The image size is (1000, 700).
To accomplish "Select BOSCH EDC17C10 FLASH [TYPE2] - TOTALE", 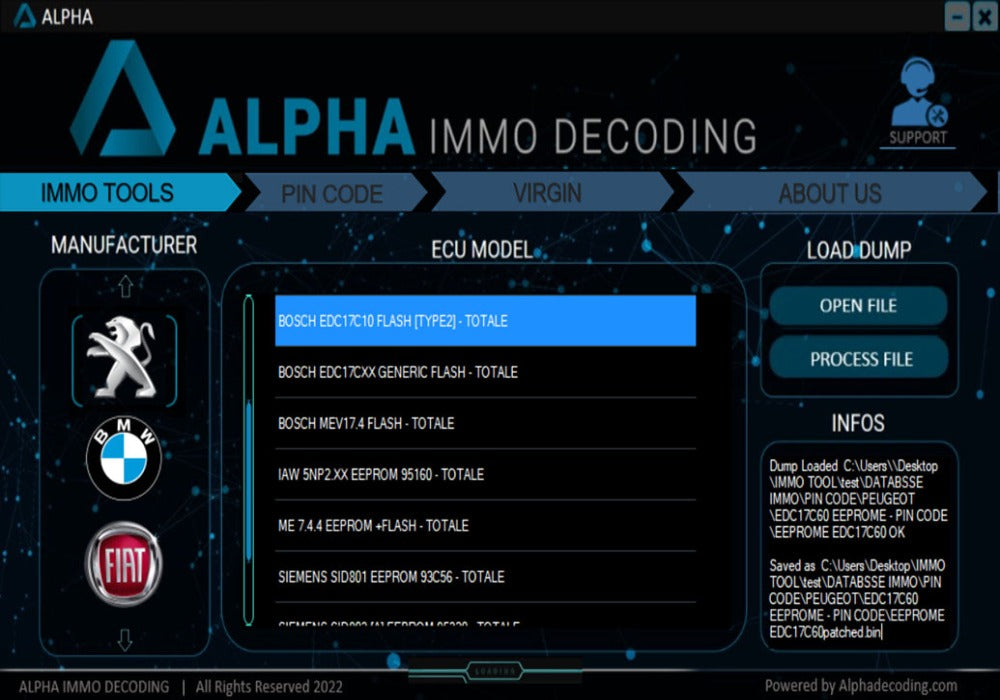I will (485, 321).
